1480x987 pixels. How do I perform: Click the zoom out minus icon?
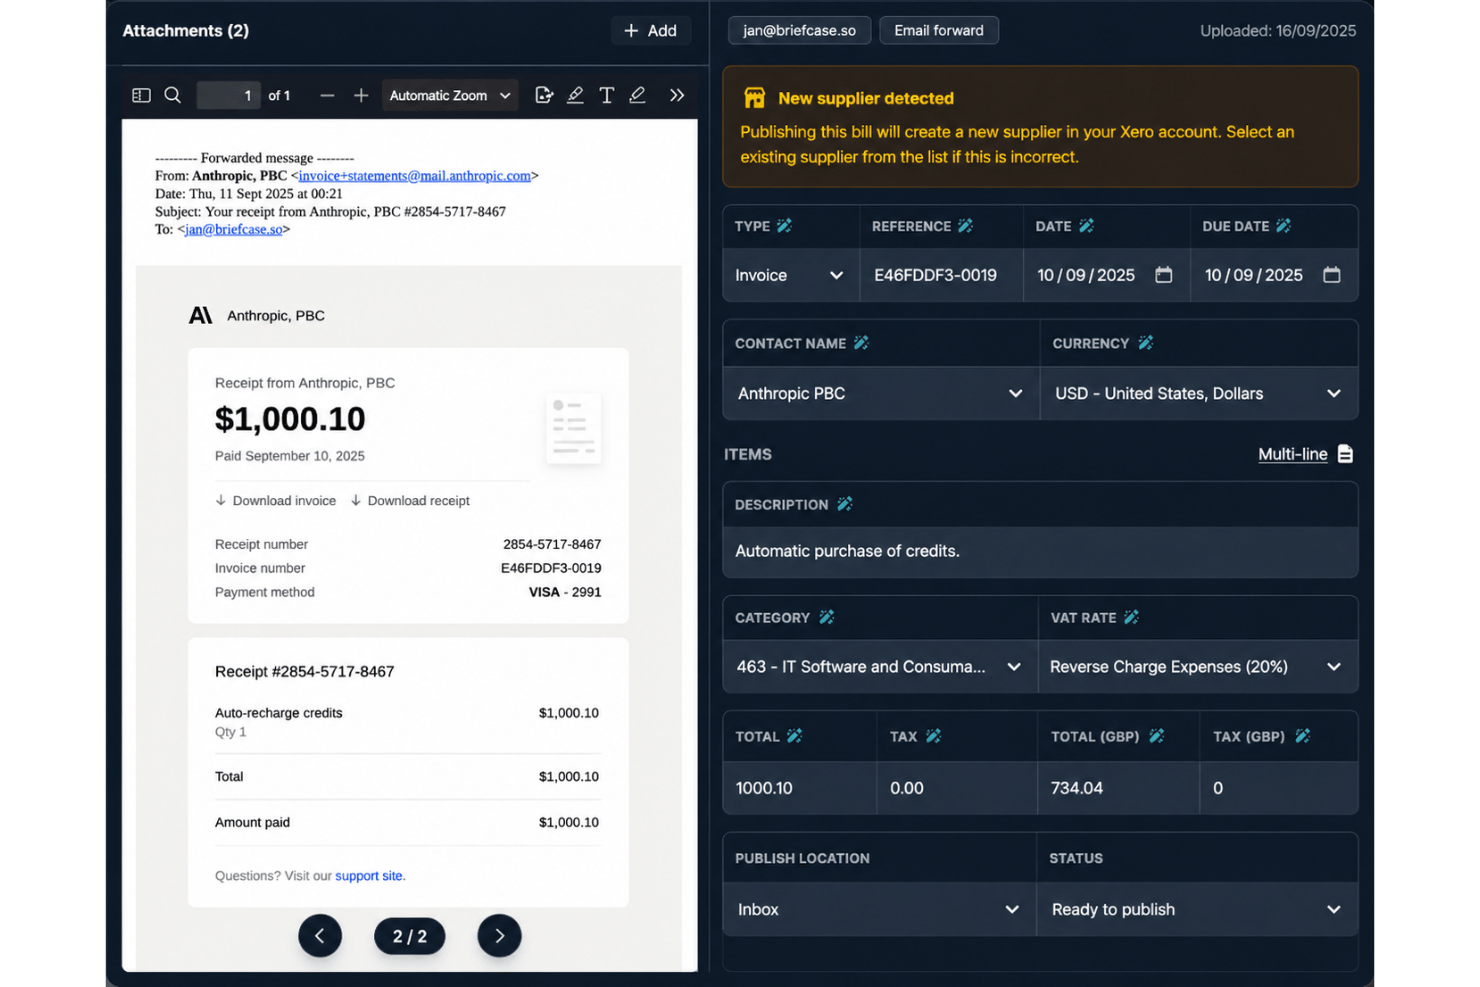click(327, 95)
